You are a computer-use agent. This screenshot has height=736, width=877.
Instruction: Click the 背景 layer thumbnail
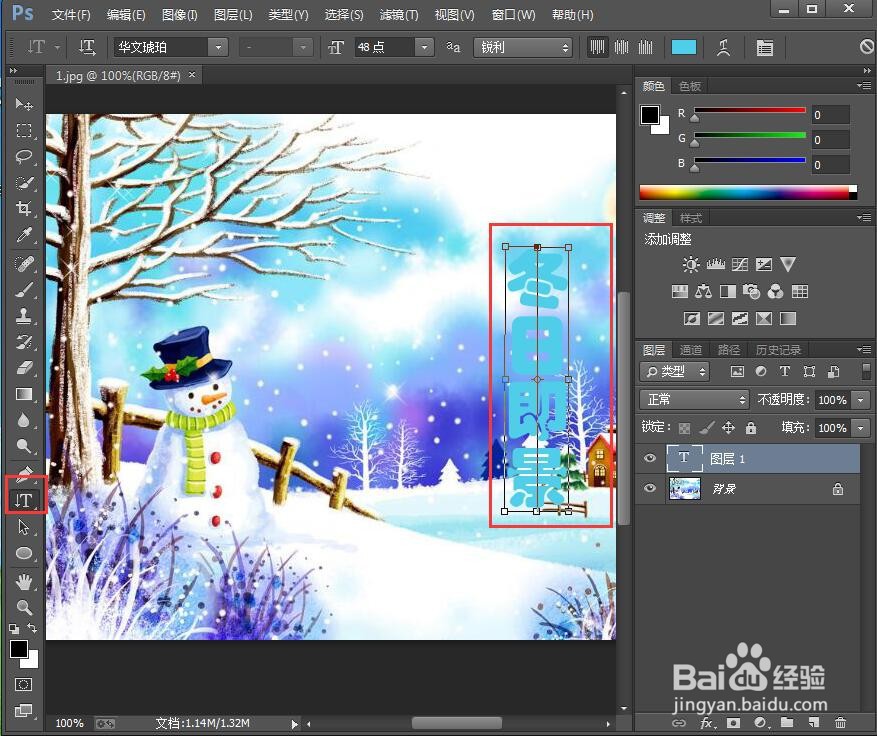point(685,488)
